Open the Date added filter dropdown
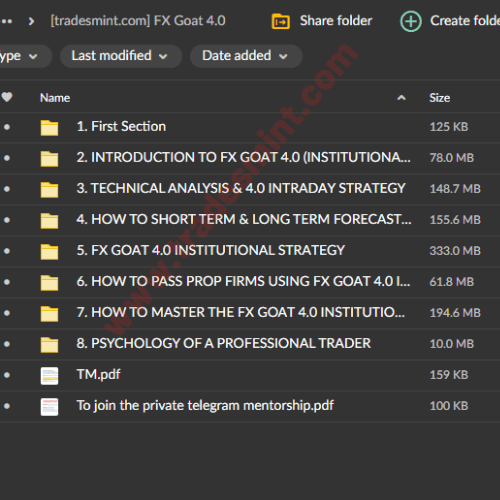The width and height of the screenshot is (500, 500). tap(246, 56)
